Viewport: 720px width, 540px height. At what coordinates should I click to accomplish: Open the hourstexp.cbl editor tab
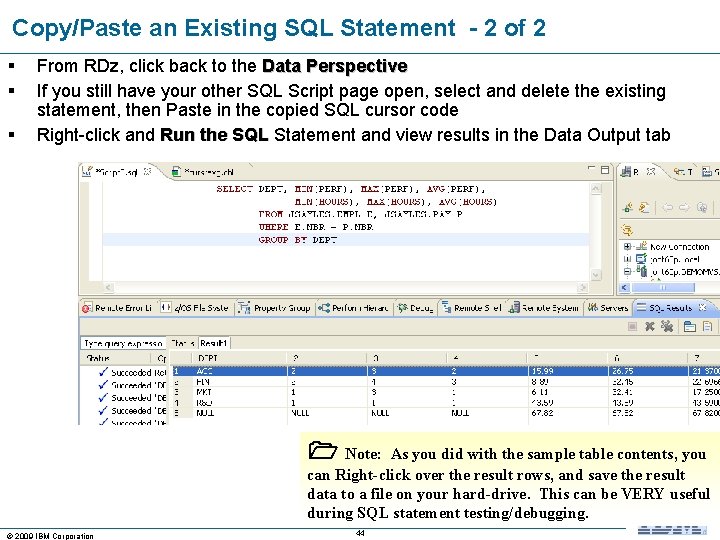click(202, 172)
